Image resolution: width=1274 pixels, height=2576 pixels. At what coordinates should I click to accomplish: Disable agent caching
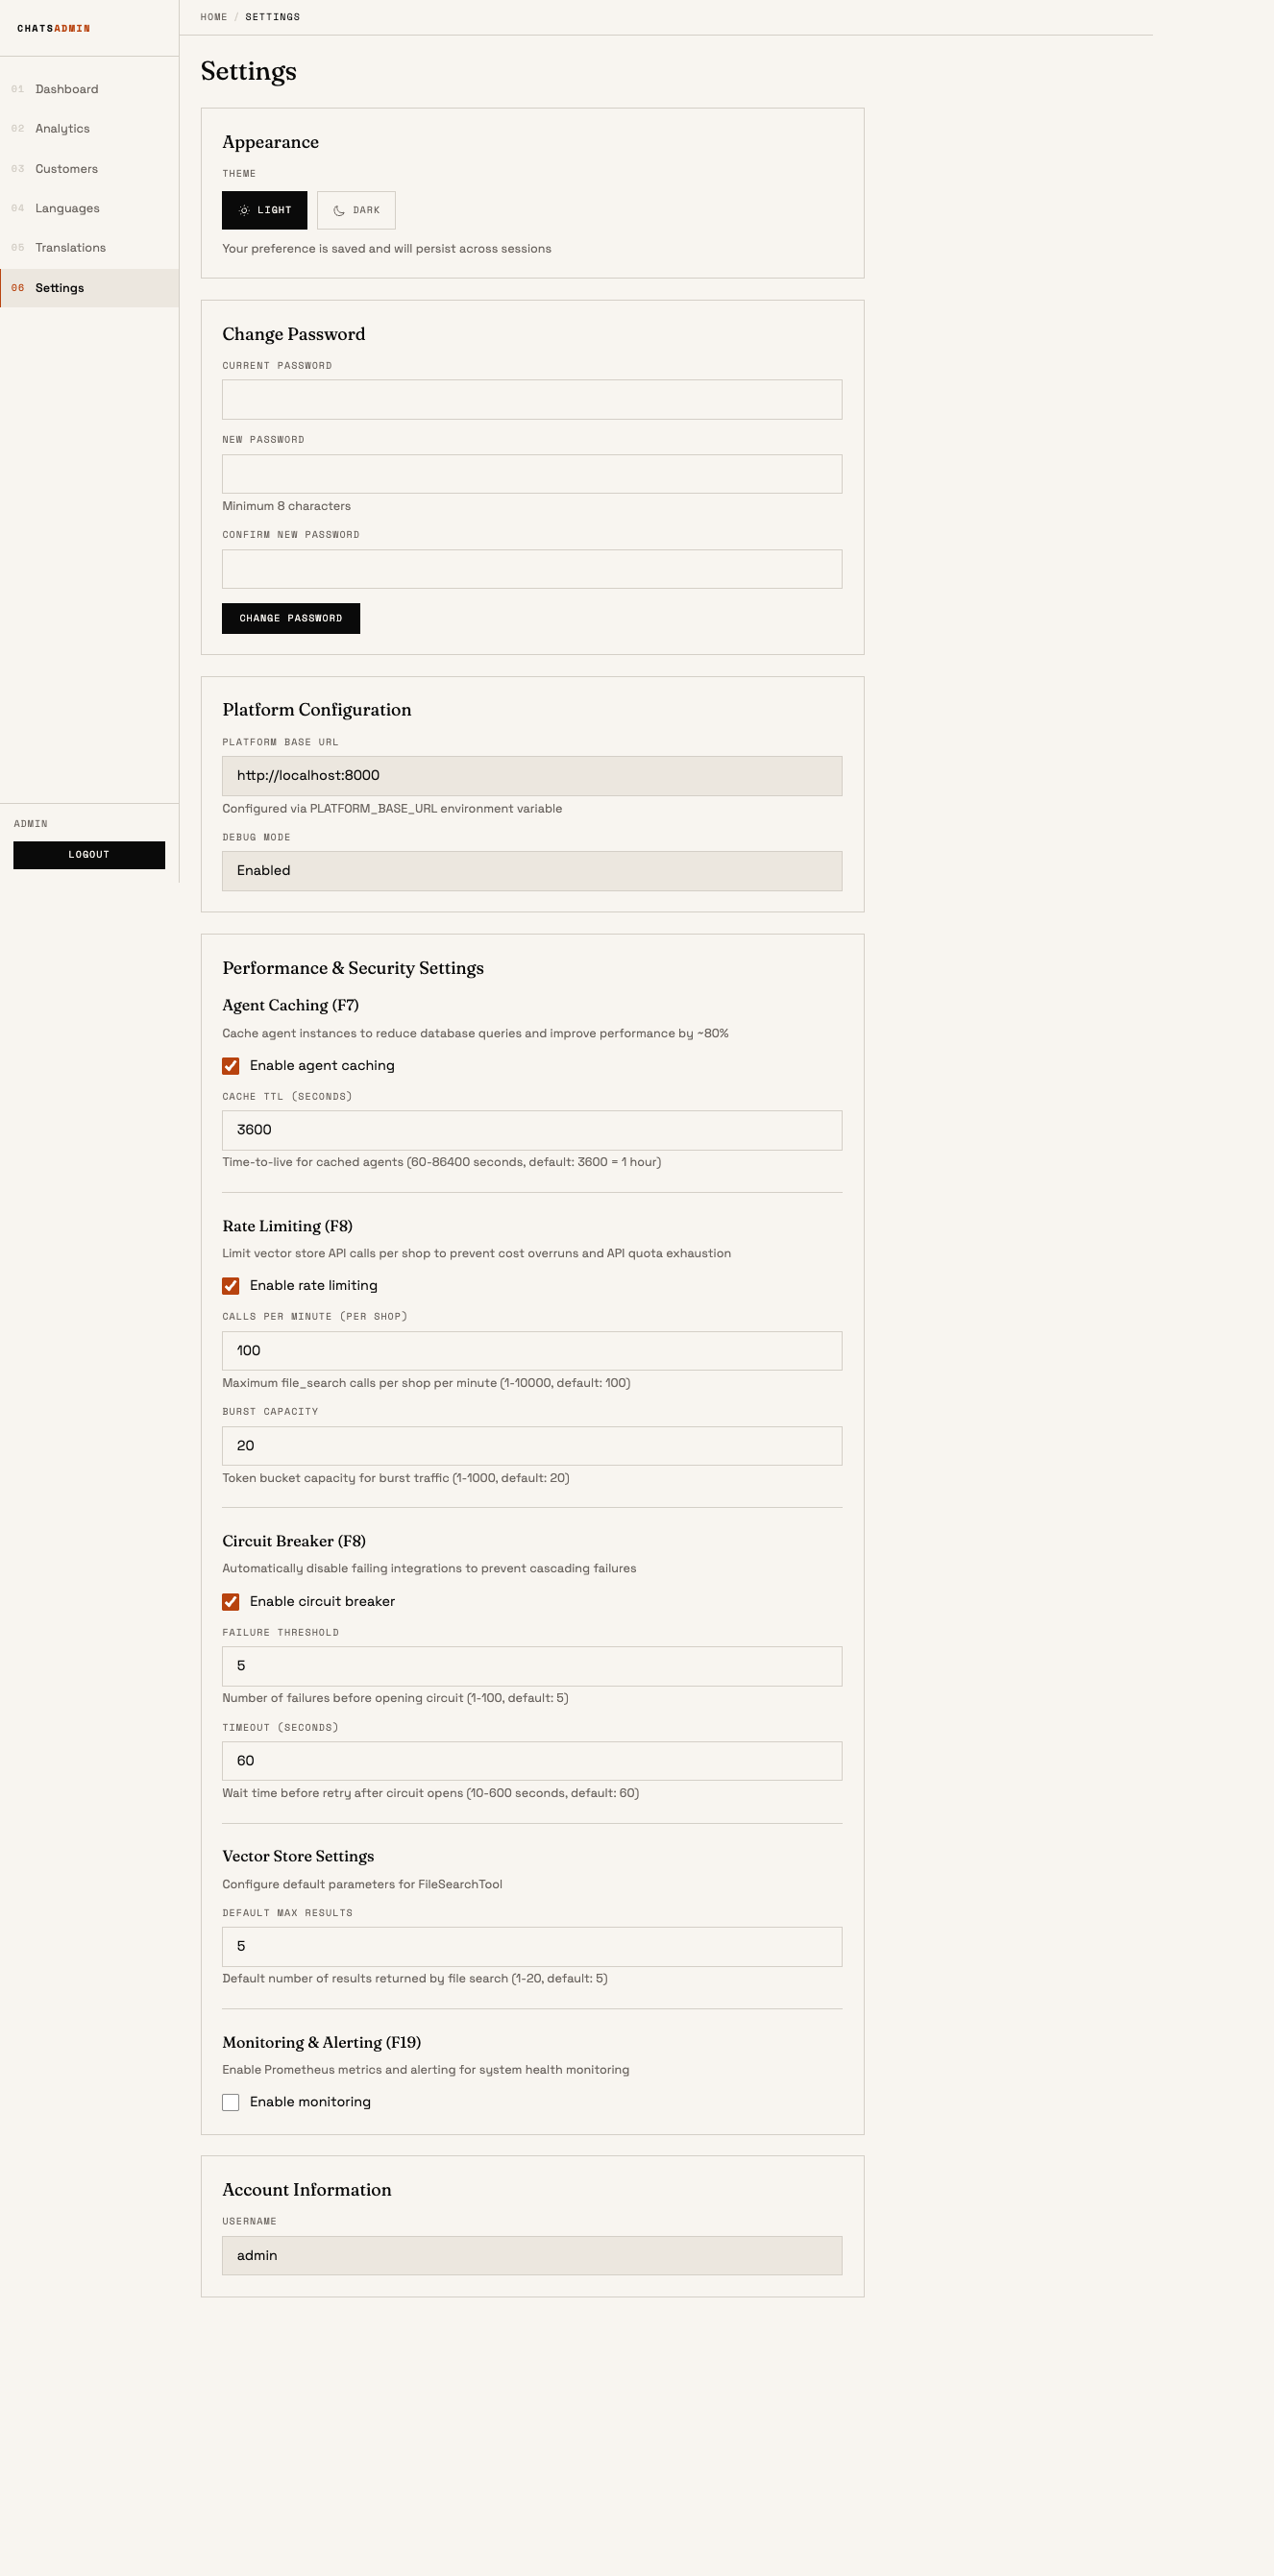[230, 1066]
